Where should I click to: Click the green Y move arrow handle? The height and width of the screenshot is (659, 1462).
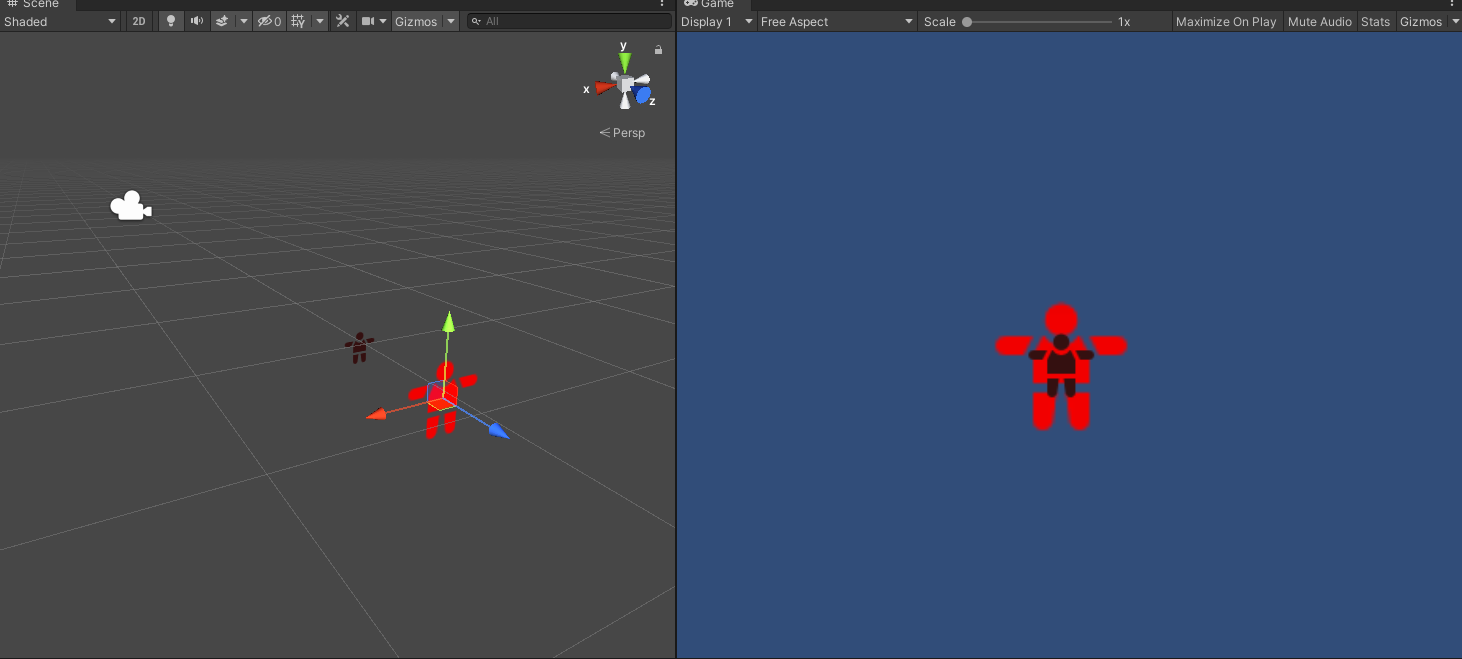[449, 321]
